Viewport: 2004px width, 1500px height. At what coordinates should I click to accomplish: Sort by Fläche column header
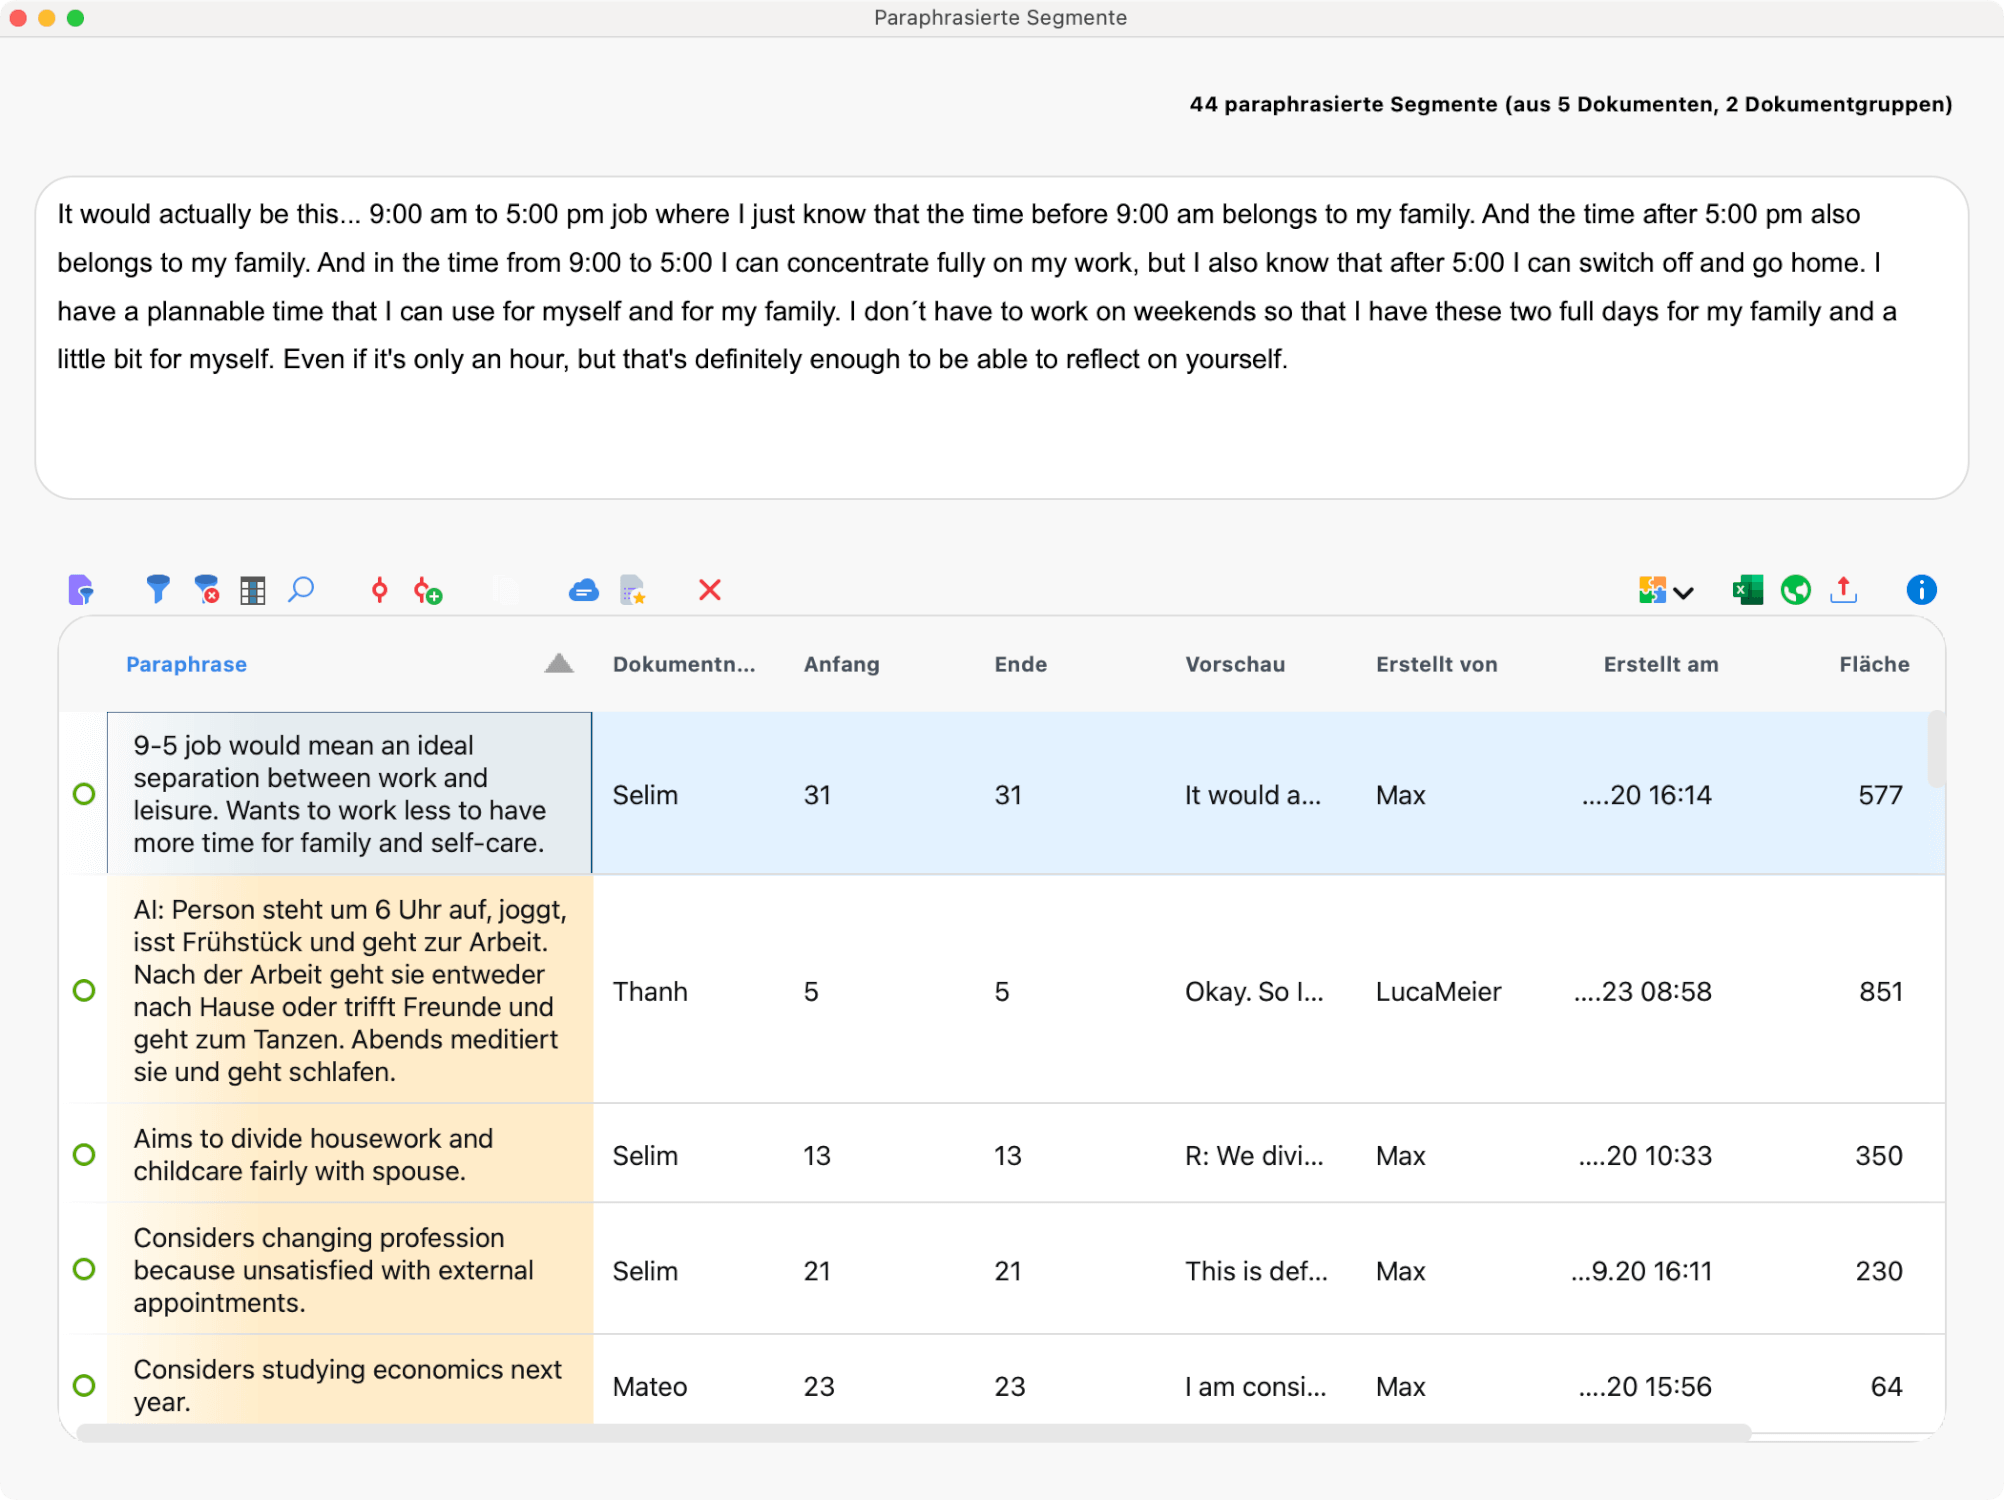(1873, 664)
